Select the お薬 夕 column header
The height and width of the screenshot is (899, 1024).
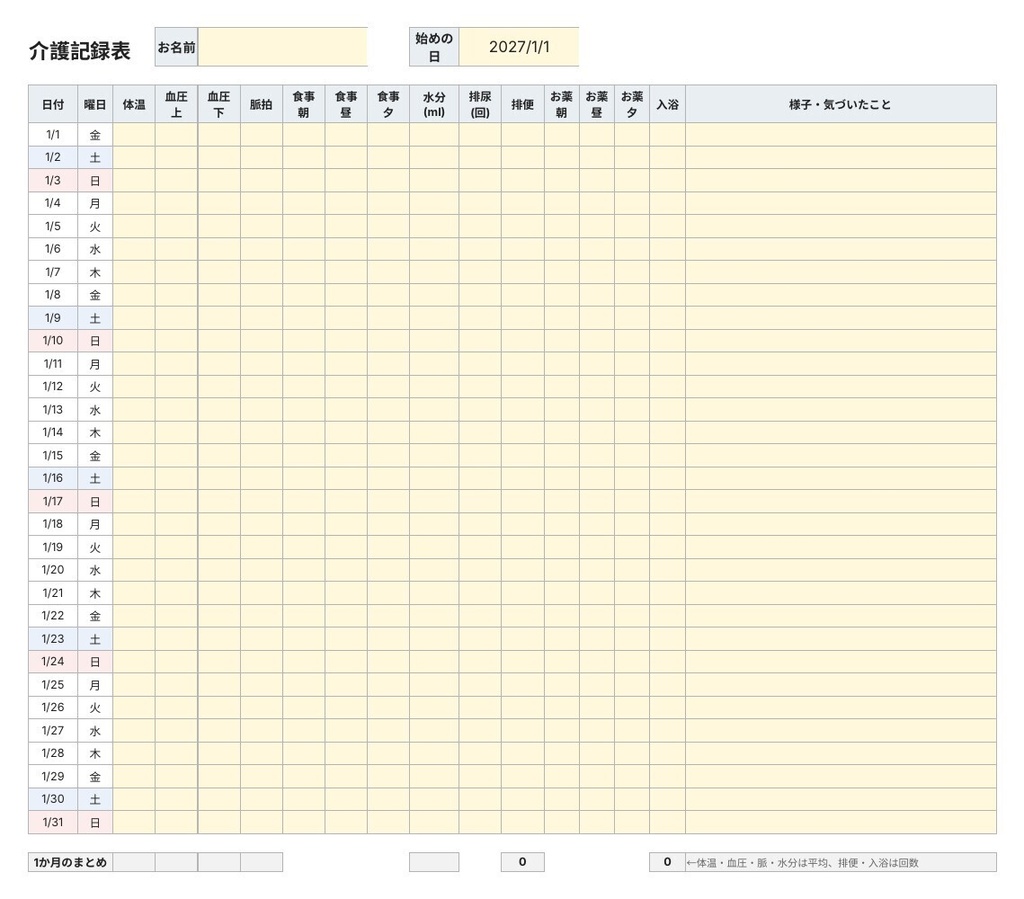coord(632,104)
